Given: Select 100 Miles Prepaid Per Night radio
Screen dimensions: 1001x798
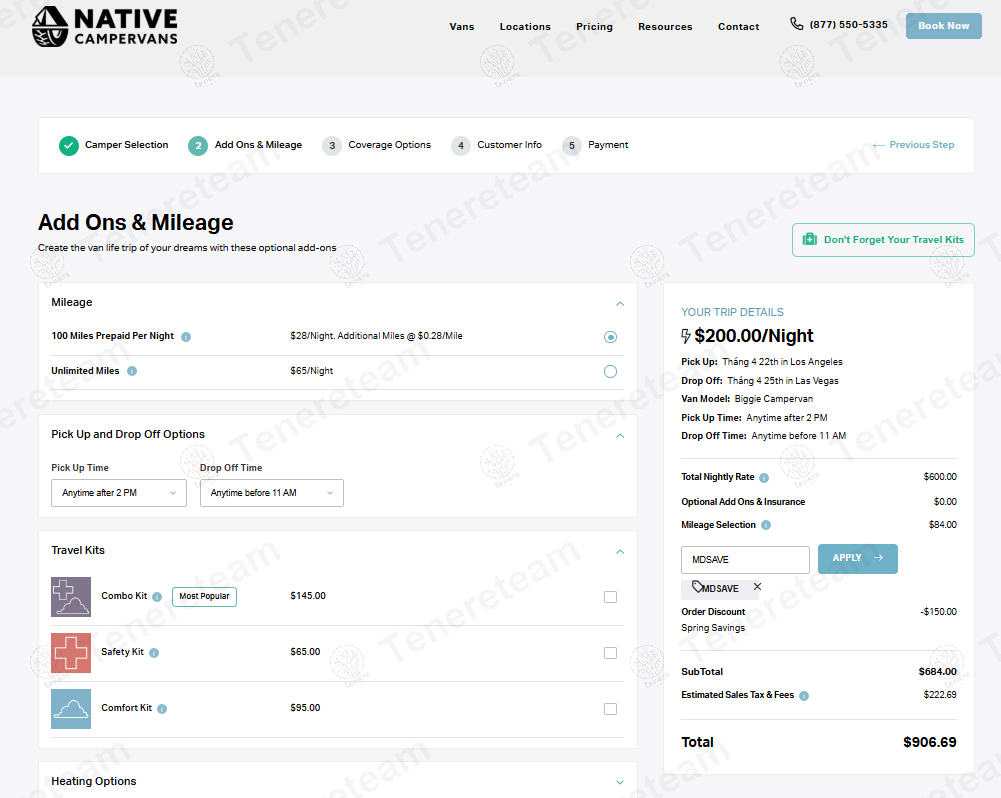Looking at the screenshot, I should click(610, 337).
